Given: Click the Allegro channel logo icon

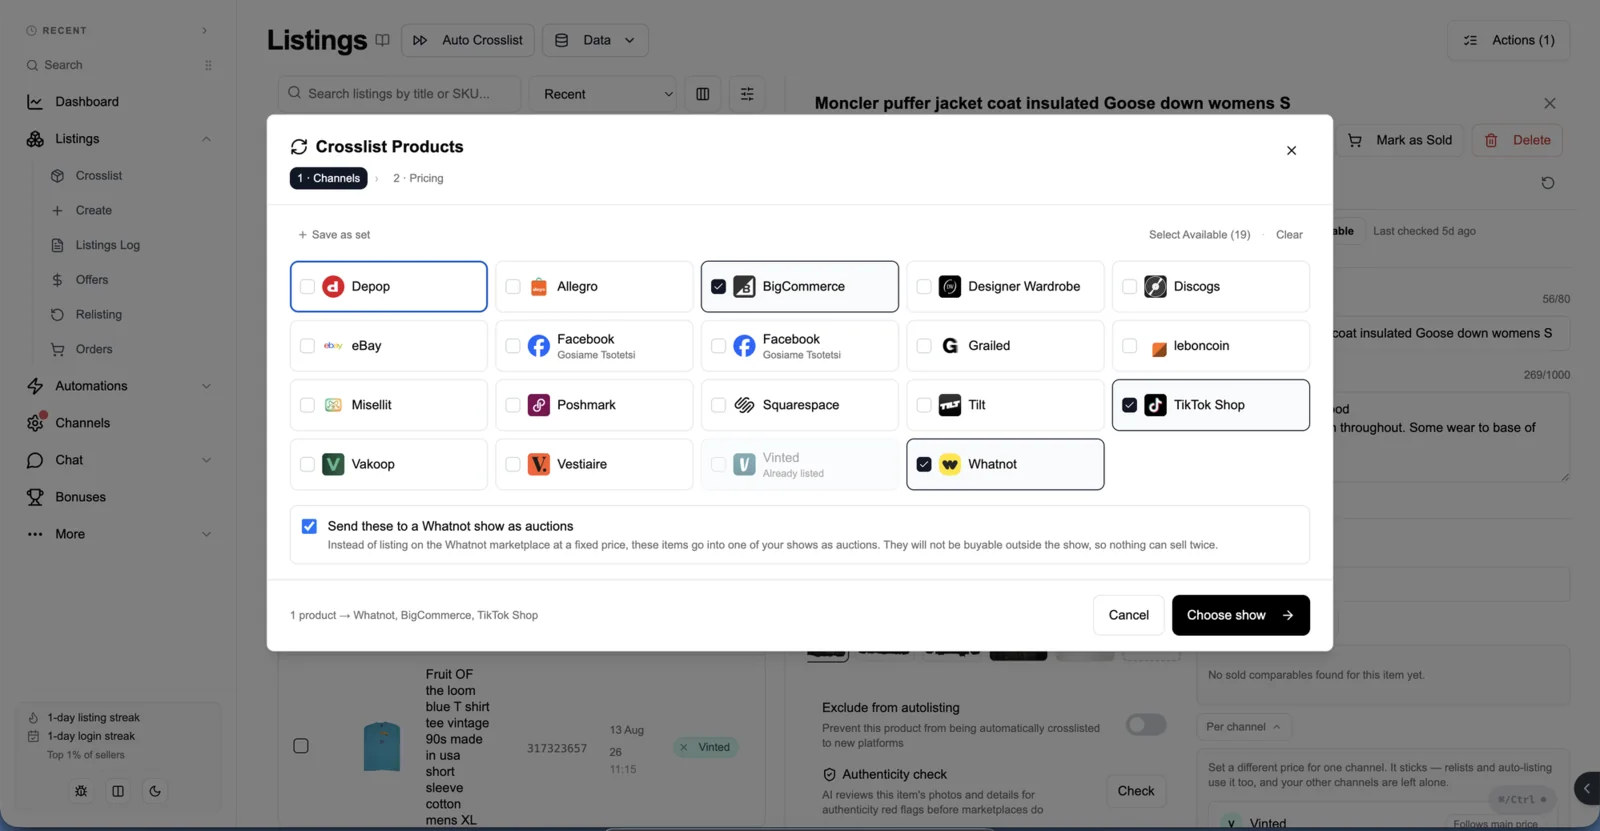Looking at the screenshot, I should (539, 286).
